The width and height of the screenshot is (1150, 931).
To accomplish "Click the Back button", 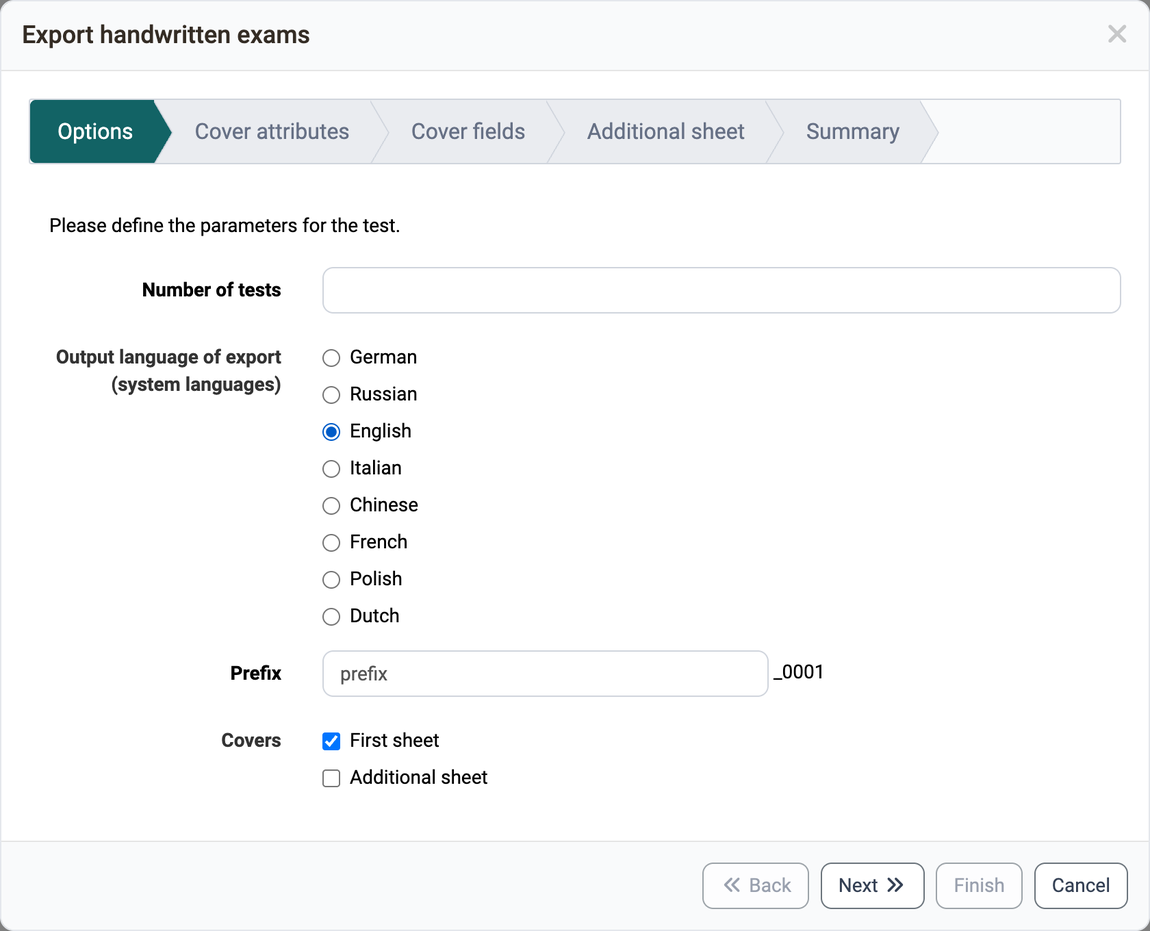I will (755, 886).
